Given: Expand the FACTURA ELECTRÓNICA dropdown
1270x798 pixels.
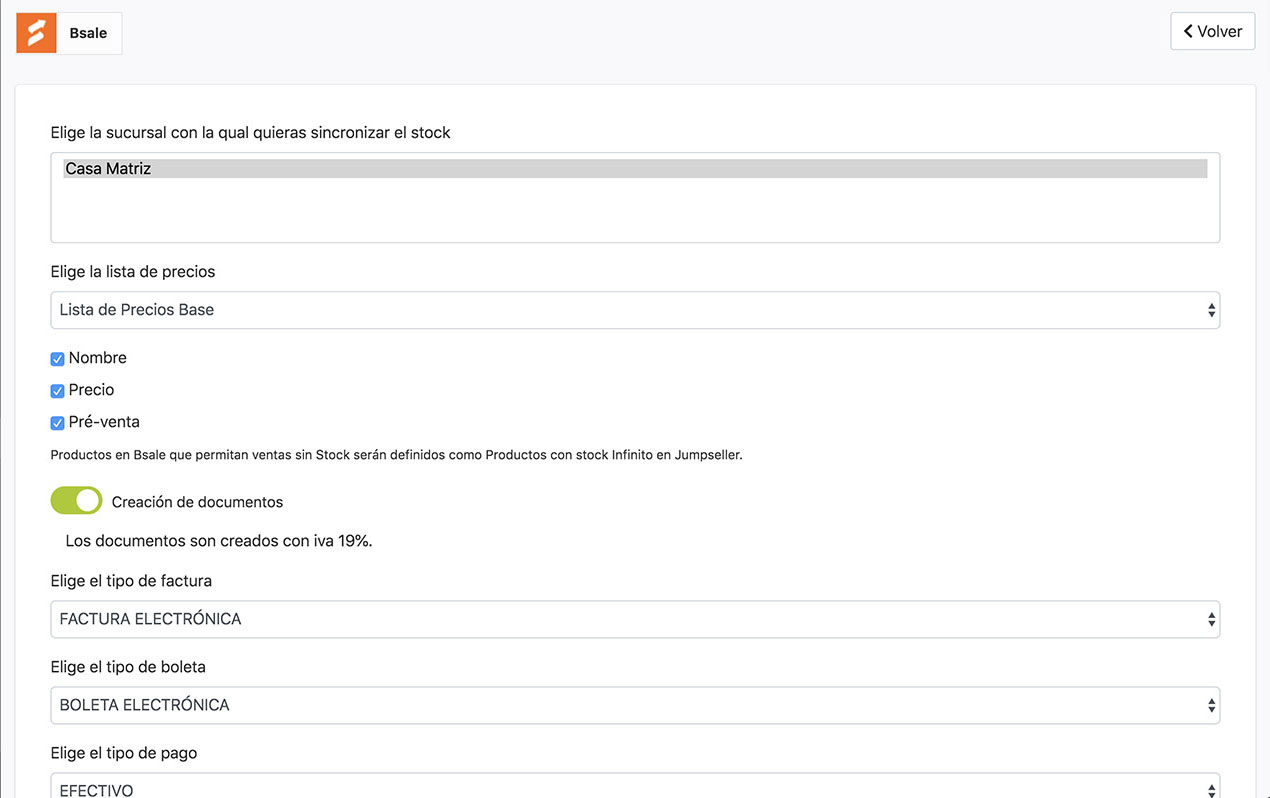Looking at the screenshot, I should coord(635,619).
